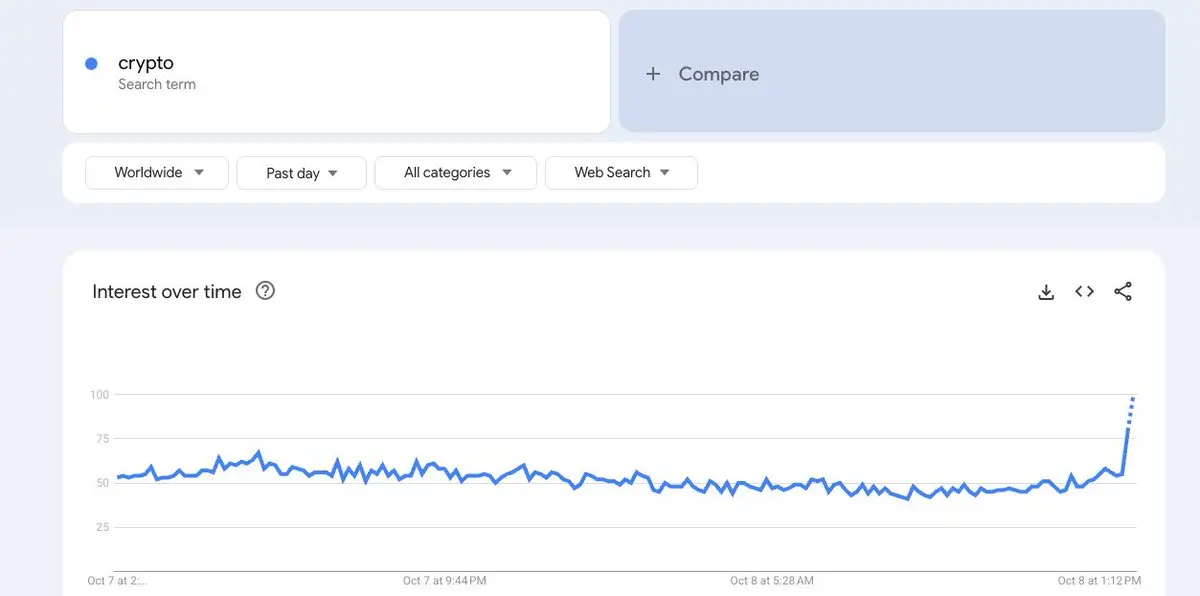The width and height of the screenshot is (1200, 596).
Task: Select the Oct 8 at 5:28 AM axis label
Action: [772, 580]
